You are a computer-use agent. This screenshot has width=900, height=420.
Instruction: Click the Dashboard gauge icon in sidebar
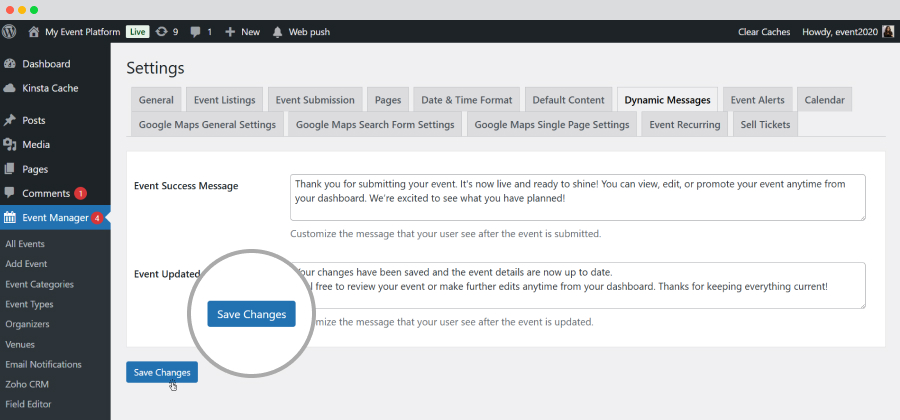tap(9, 64)
